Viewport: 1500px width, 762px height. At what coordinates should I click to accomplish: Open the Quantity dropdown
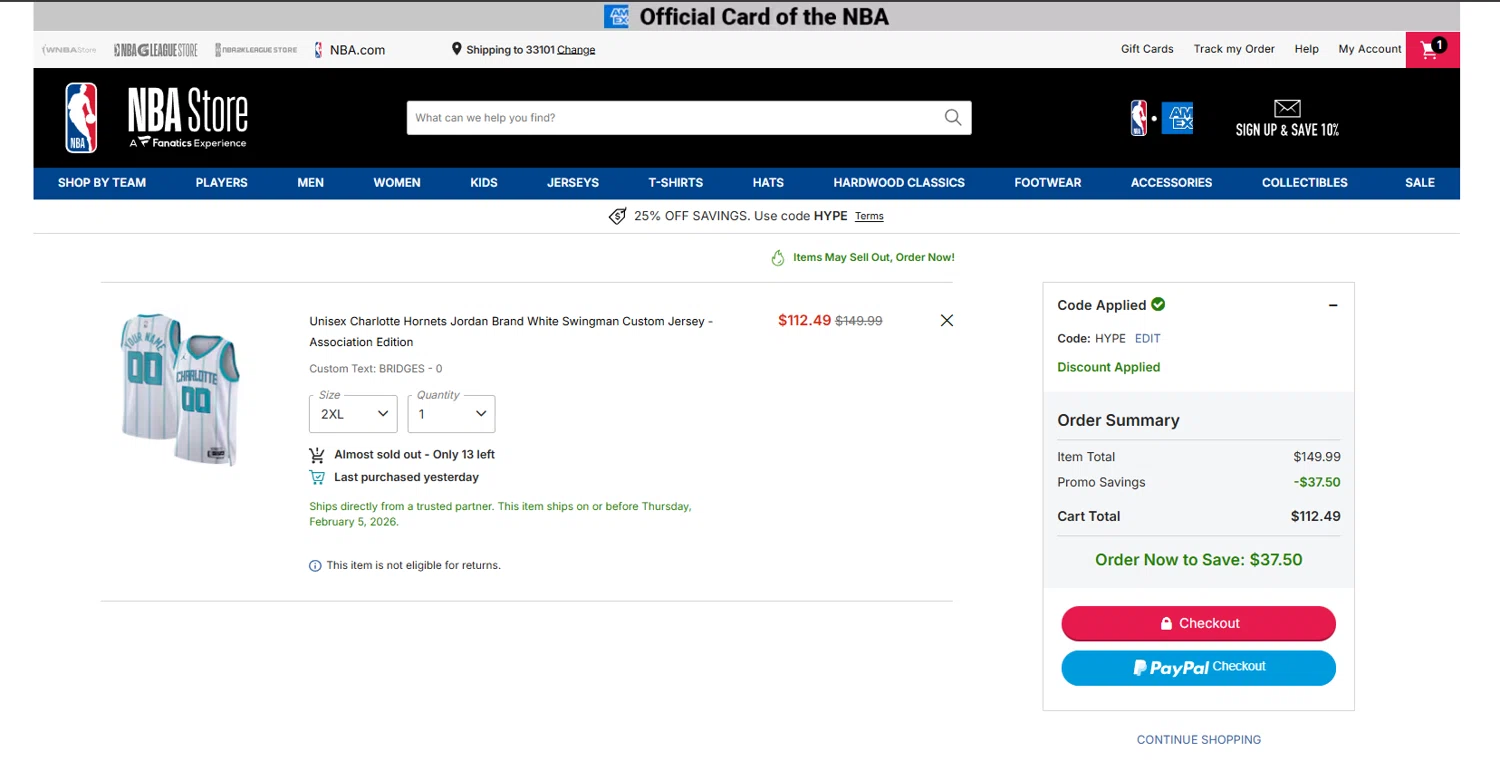coord(451,414)
